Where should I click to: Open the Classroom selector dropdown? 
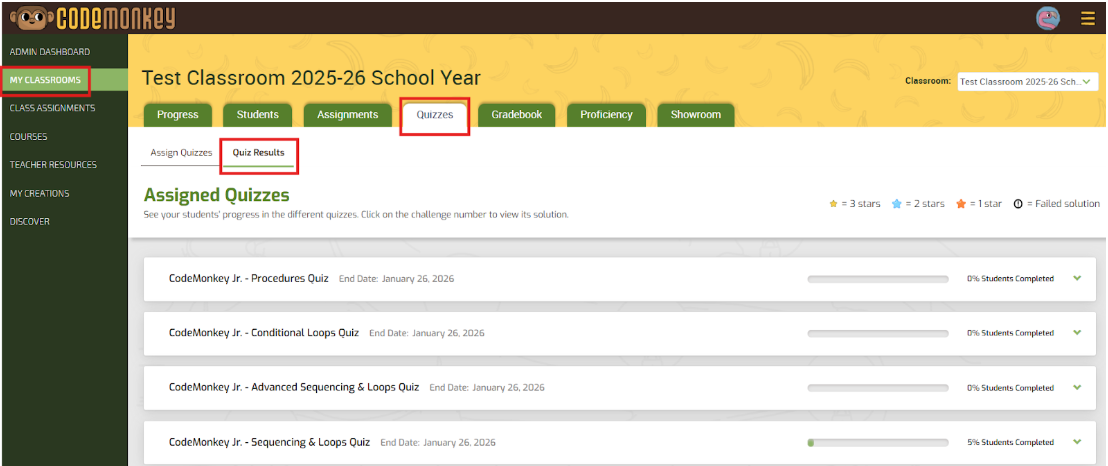pos(1027,81)
